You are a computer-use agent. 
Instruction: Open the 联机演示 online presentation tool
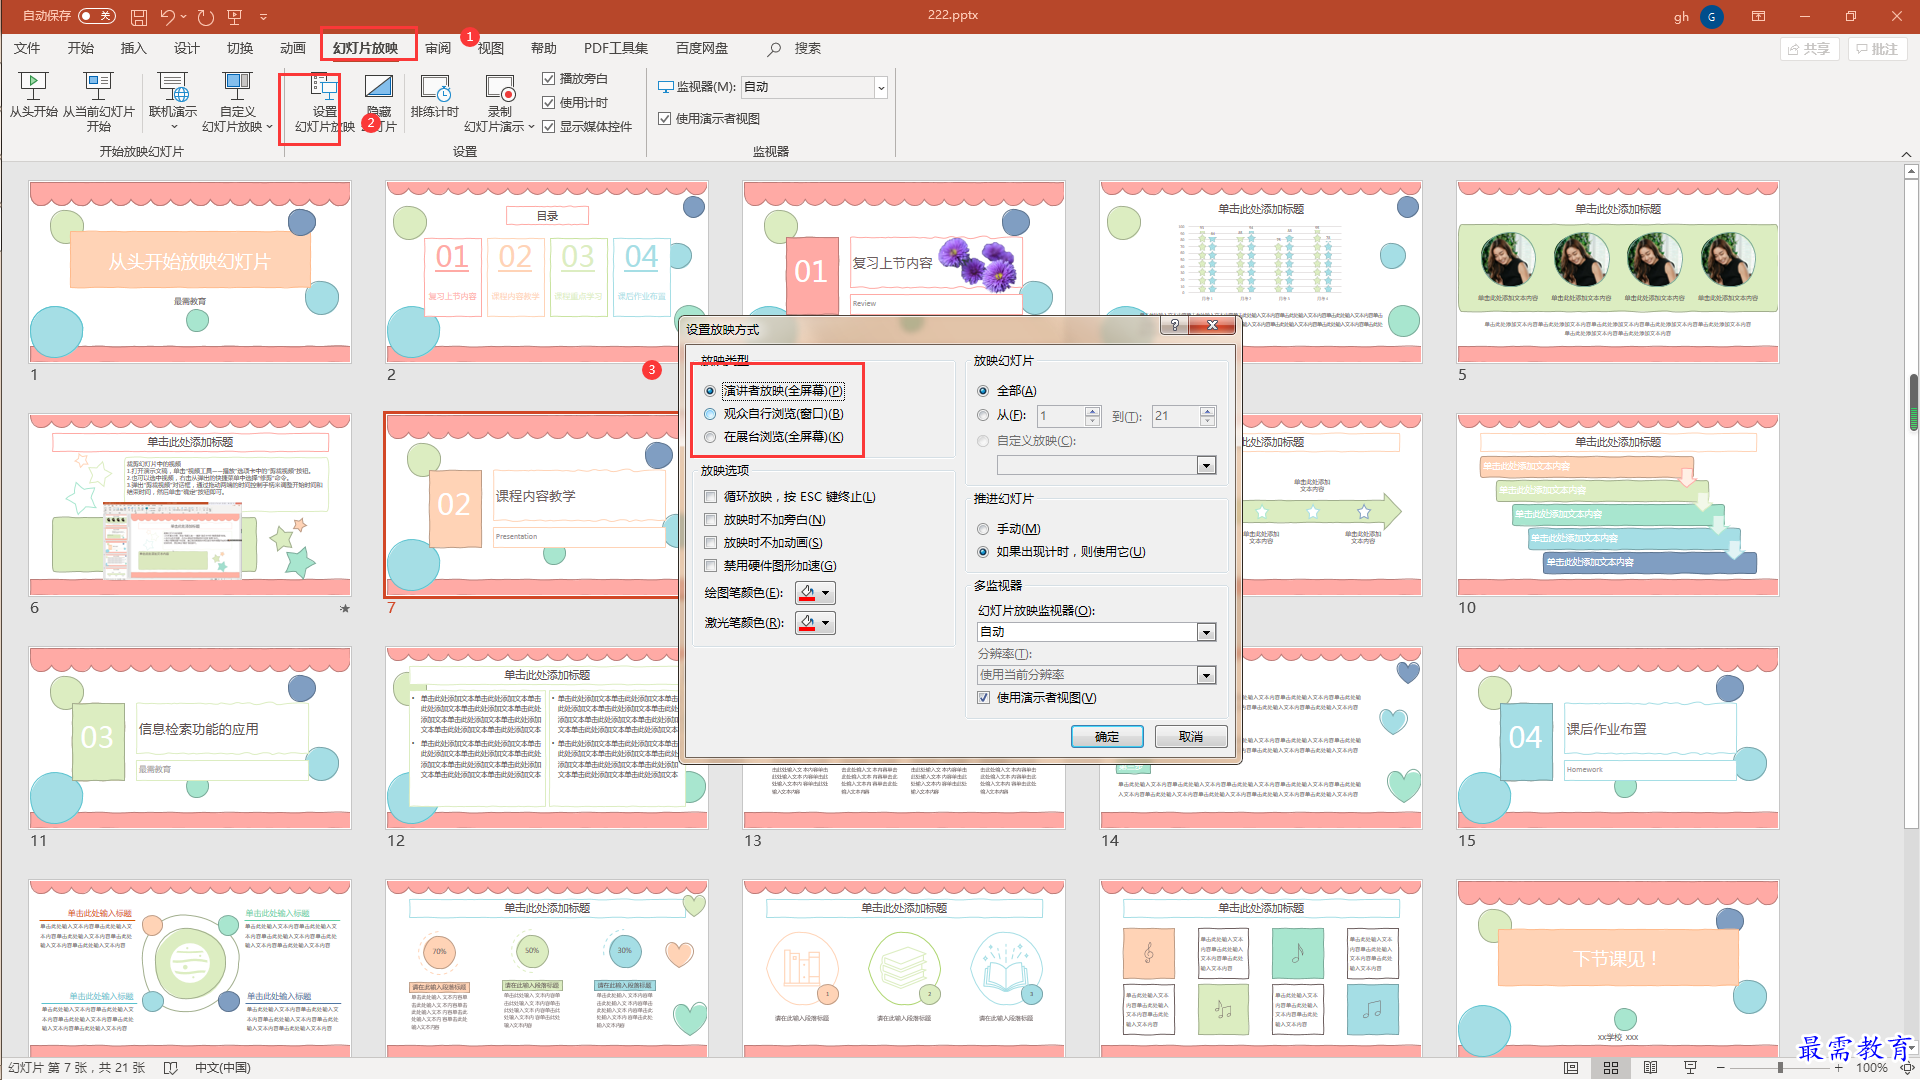click(x=173, y=96)
